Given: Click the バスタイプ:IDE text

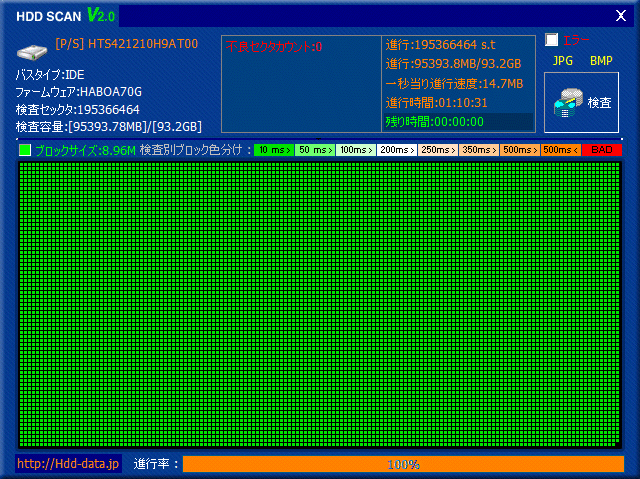Looking at the screenshot, I should (x=50, y=75).
